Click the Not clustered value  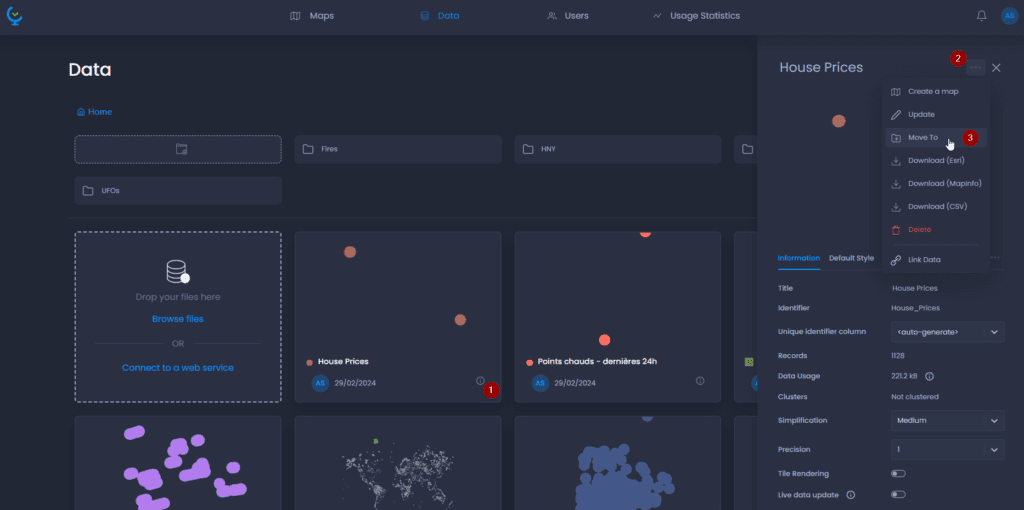(915, 396)
